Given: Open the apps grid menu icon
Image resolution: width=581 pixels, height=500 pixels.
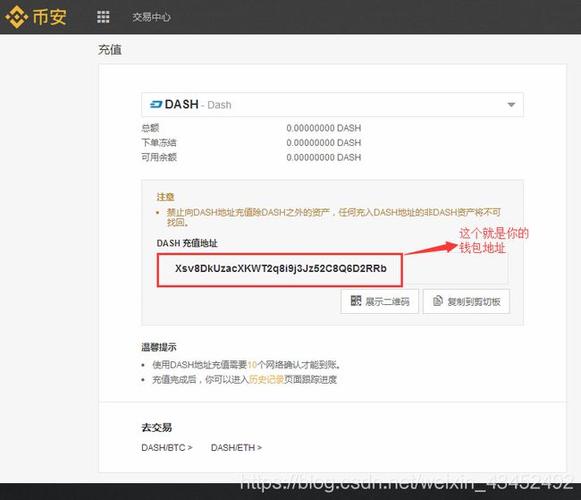Looking at the screenshot, I should [103, 17].
